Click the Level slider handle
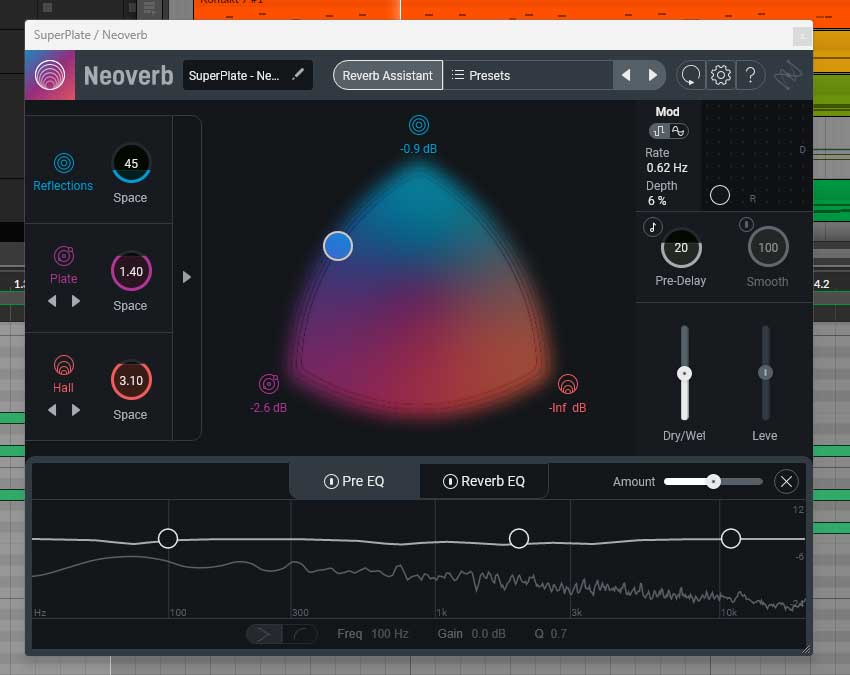The width and height of the screenshot is (850, 675). coord(765,372)
